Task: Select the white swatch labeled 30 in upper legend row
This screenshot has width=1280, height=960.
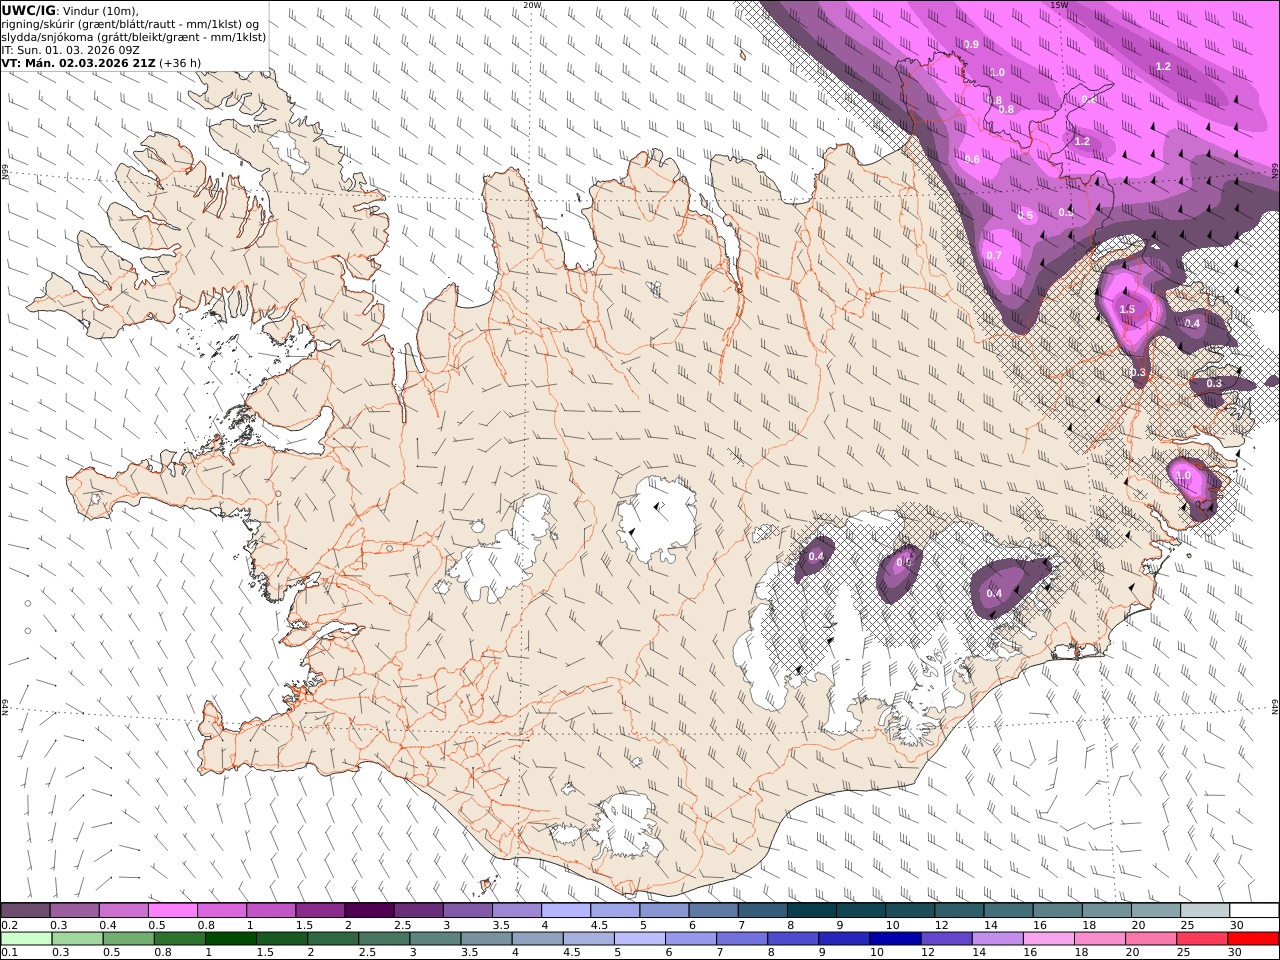Action: coord(1254,911)
